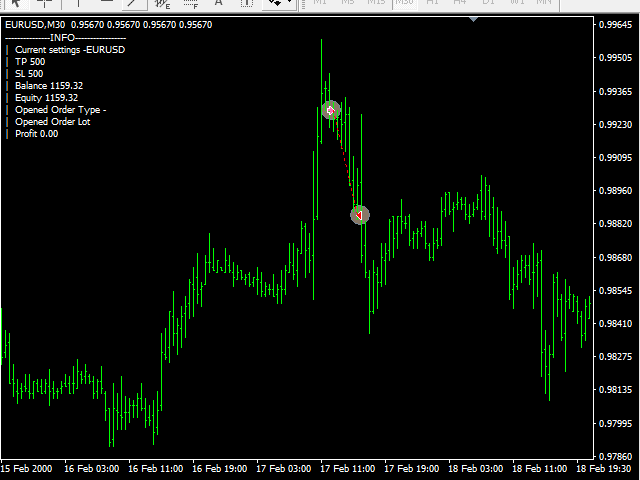Click the 0.99090 price axis label

(613, 158)
